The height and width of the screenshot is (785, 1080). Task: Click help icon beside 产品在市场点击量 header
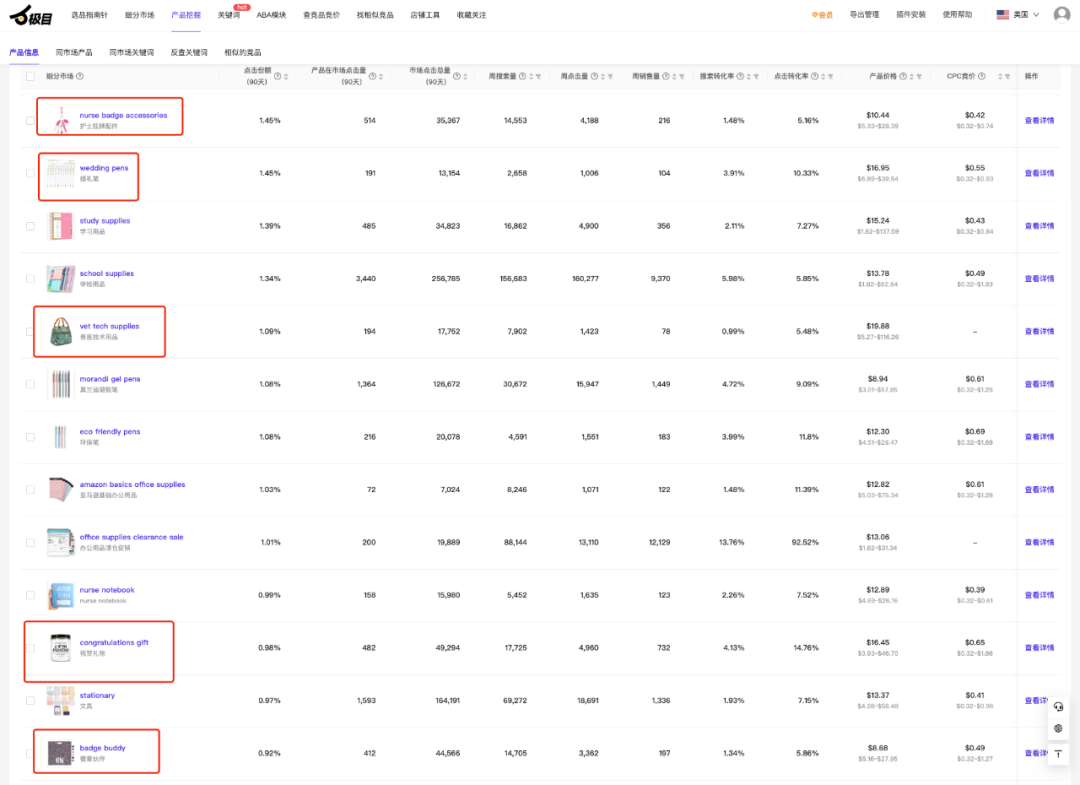pos(373,76)
